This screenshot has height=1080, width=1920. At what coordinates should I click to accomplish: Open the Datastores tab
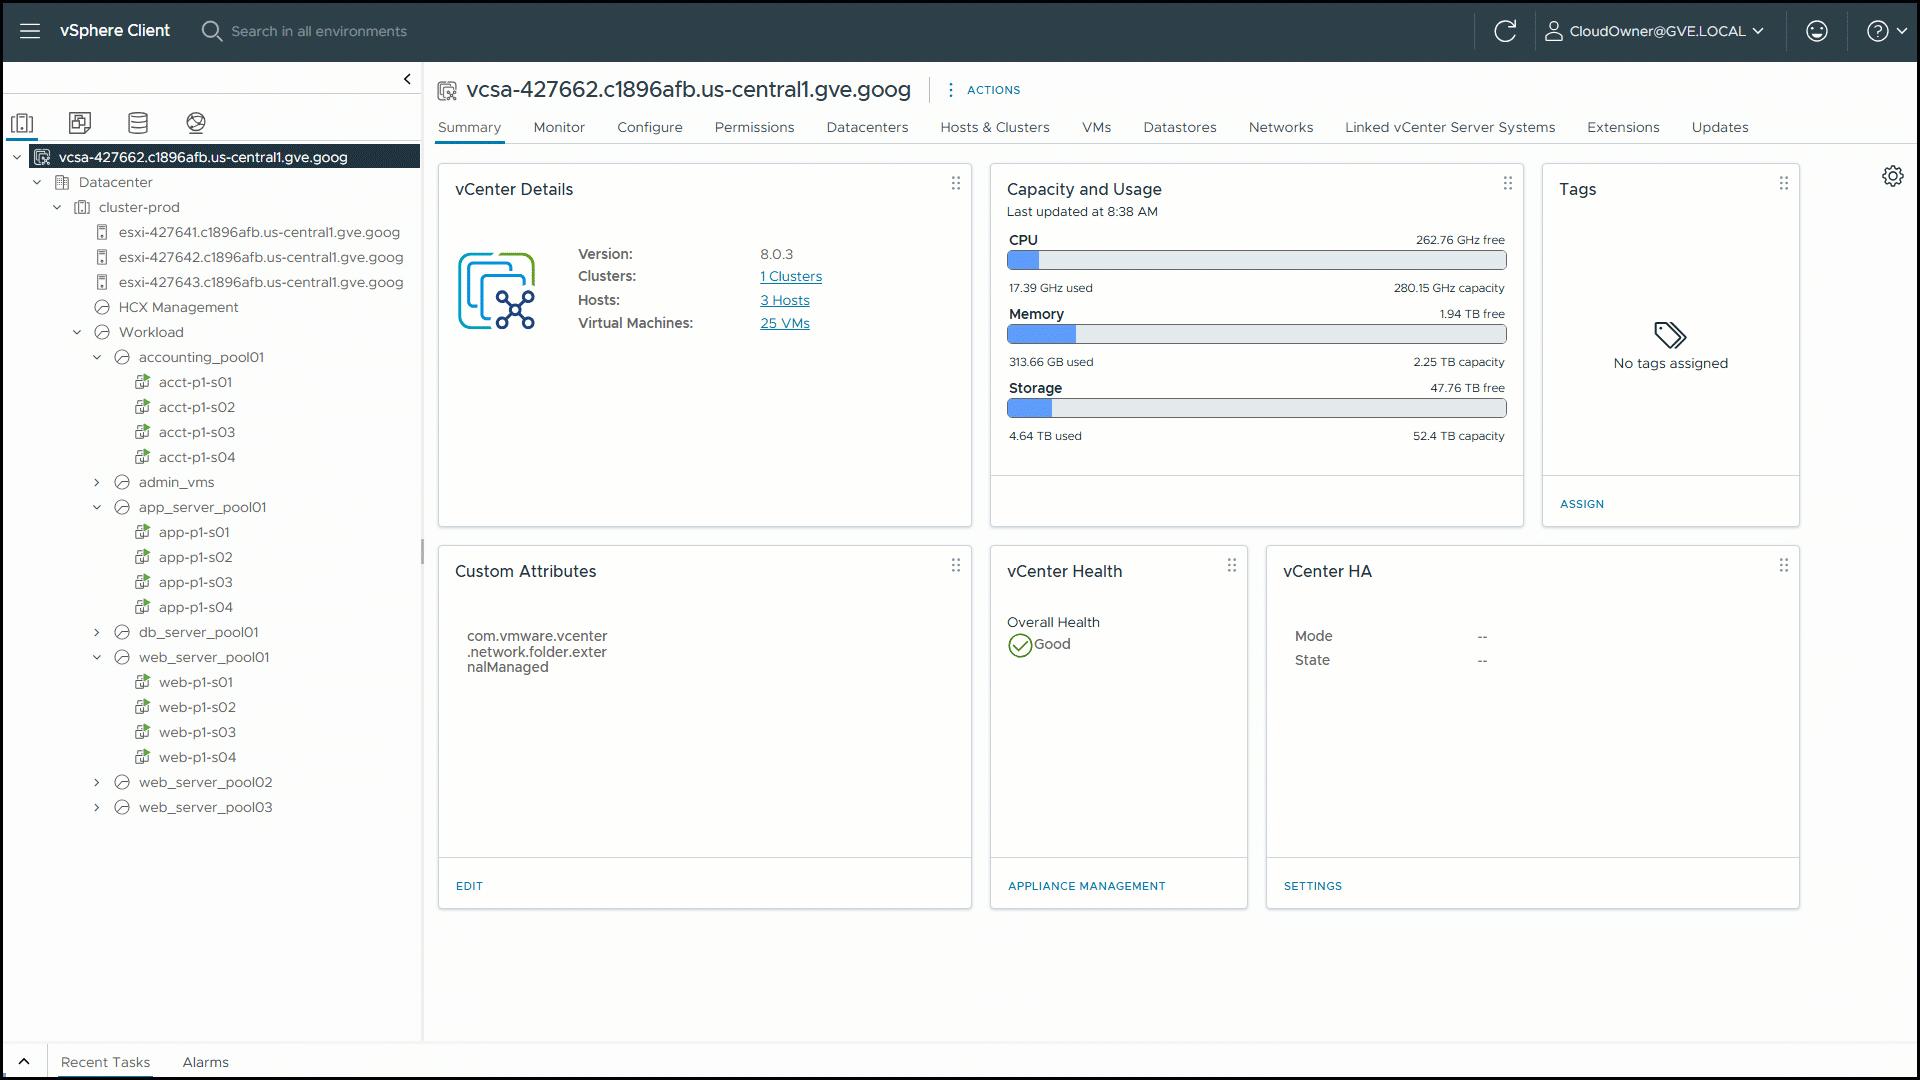(x=1180, y=127)
